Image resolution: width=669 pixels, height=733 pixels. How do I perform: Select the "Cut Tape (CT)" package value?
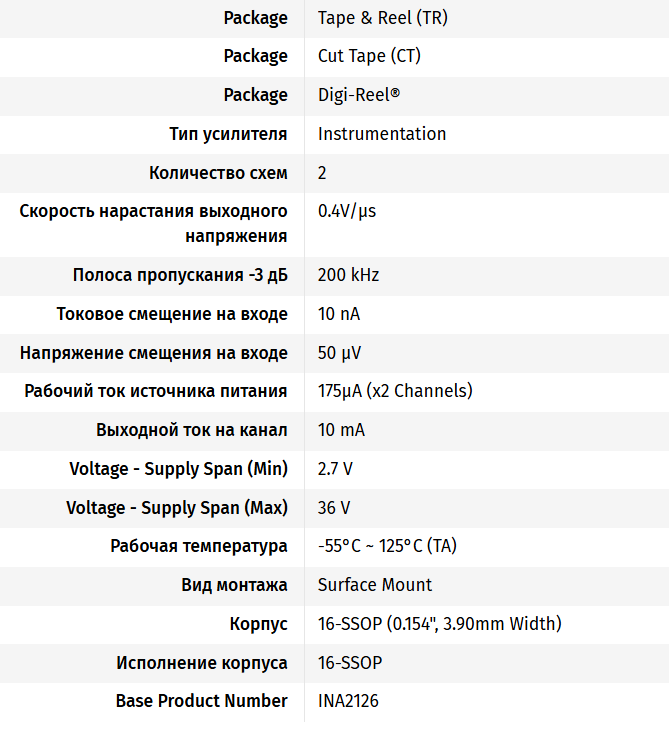coord(369,56)
